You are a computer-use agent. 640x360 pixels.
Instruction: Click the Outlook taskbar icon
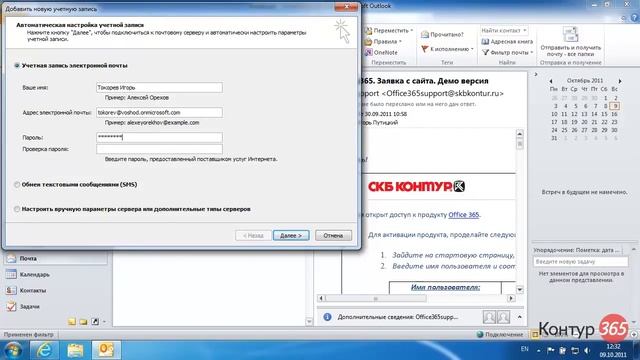coord(106,350)
